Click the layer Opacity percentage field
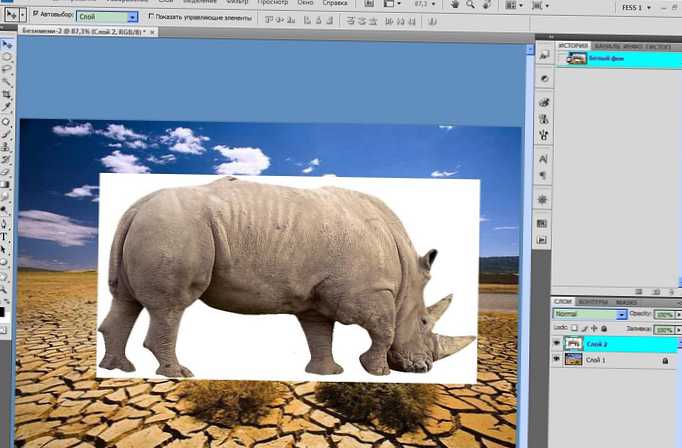This screenshot has width=682, height=448. pos(664,314)
